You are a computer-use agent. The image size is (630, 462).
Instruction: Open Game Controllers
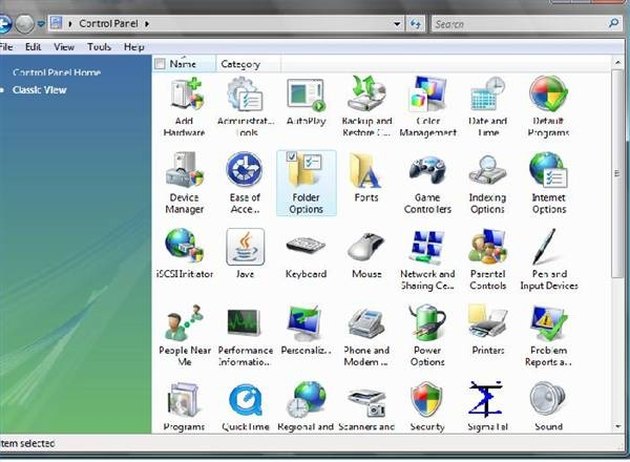pyautogui.click(x=428, y=183)
